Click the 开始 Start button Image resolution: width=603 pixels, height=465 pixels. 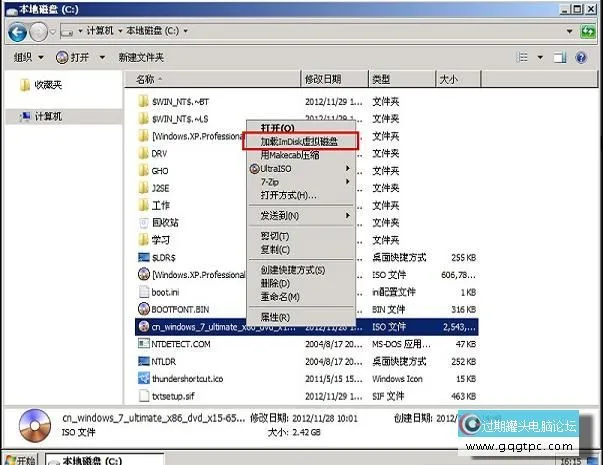(x=20, y=460)
